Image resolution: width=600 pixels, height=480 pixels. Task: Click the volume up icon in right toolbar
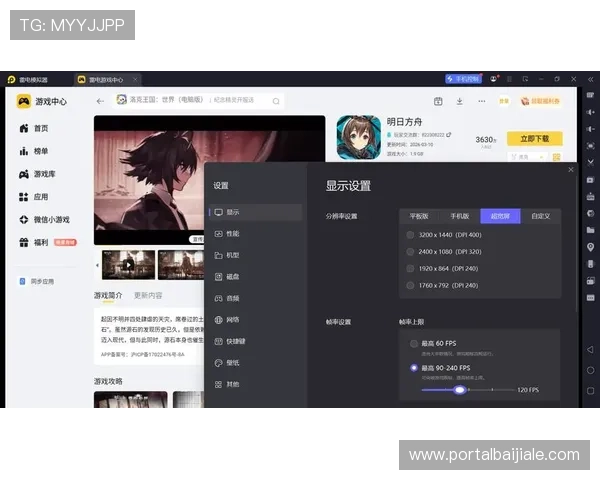(590, 112)
